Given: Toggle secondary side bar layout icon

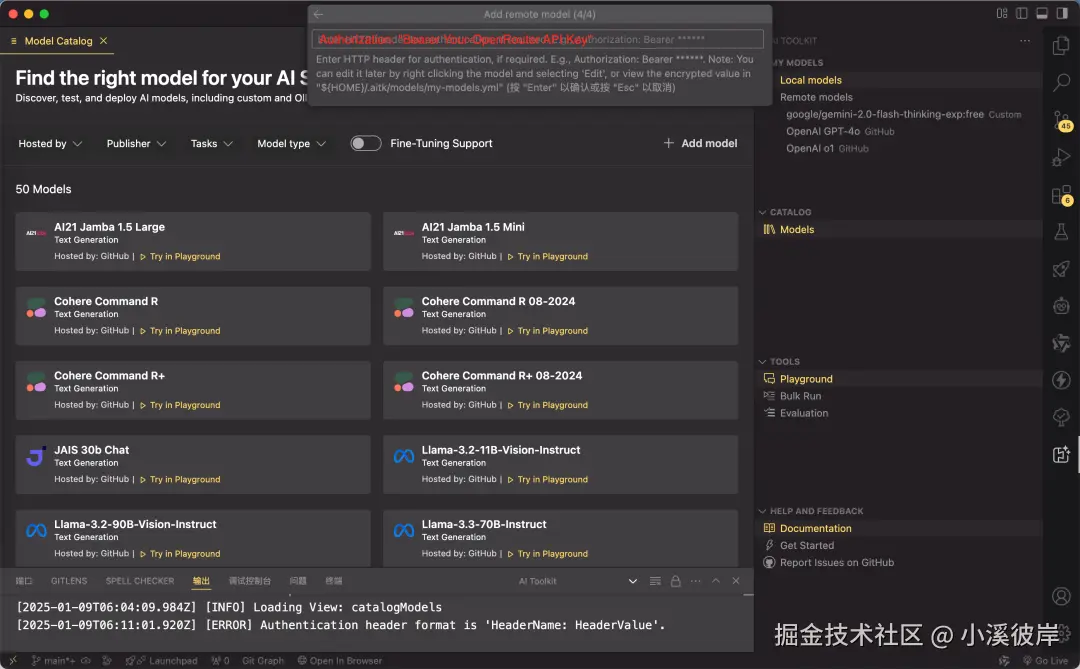Looking at the screenshot, I should click(x=1061, y=13).
